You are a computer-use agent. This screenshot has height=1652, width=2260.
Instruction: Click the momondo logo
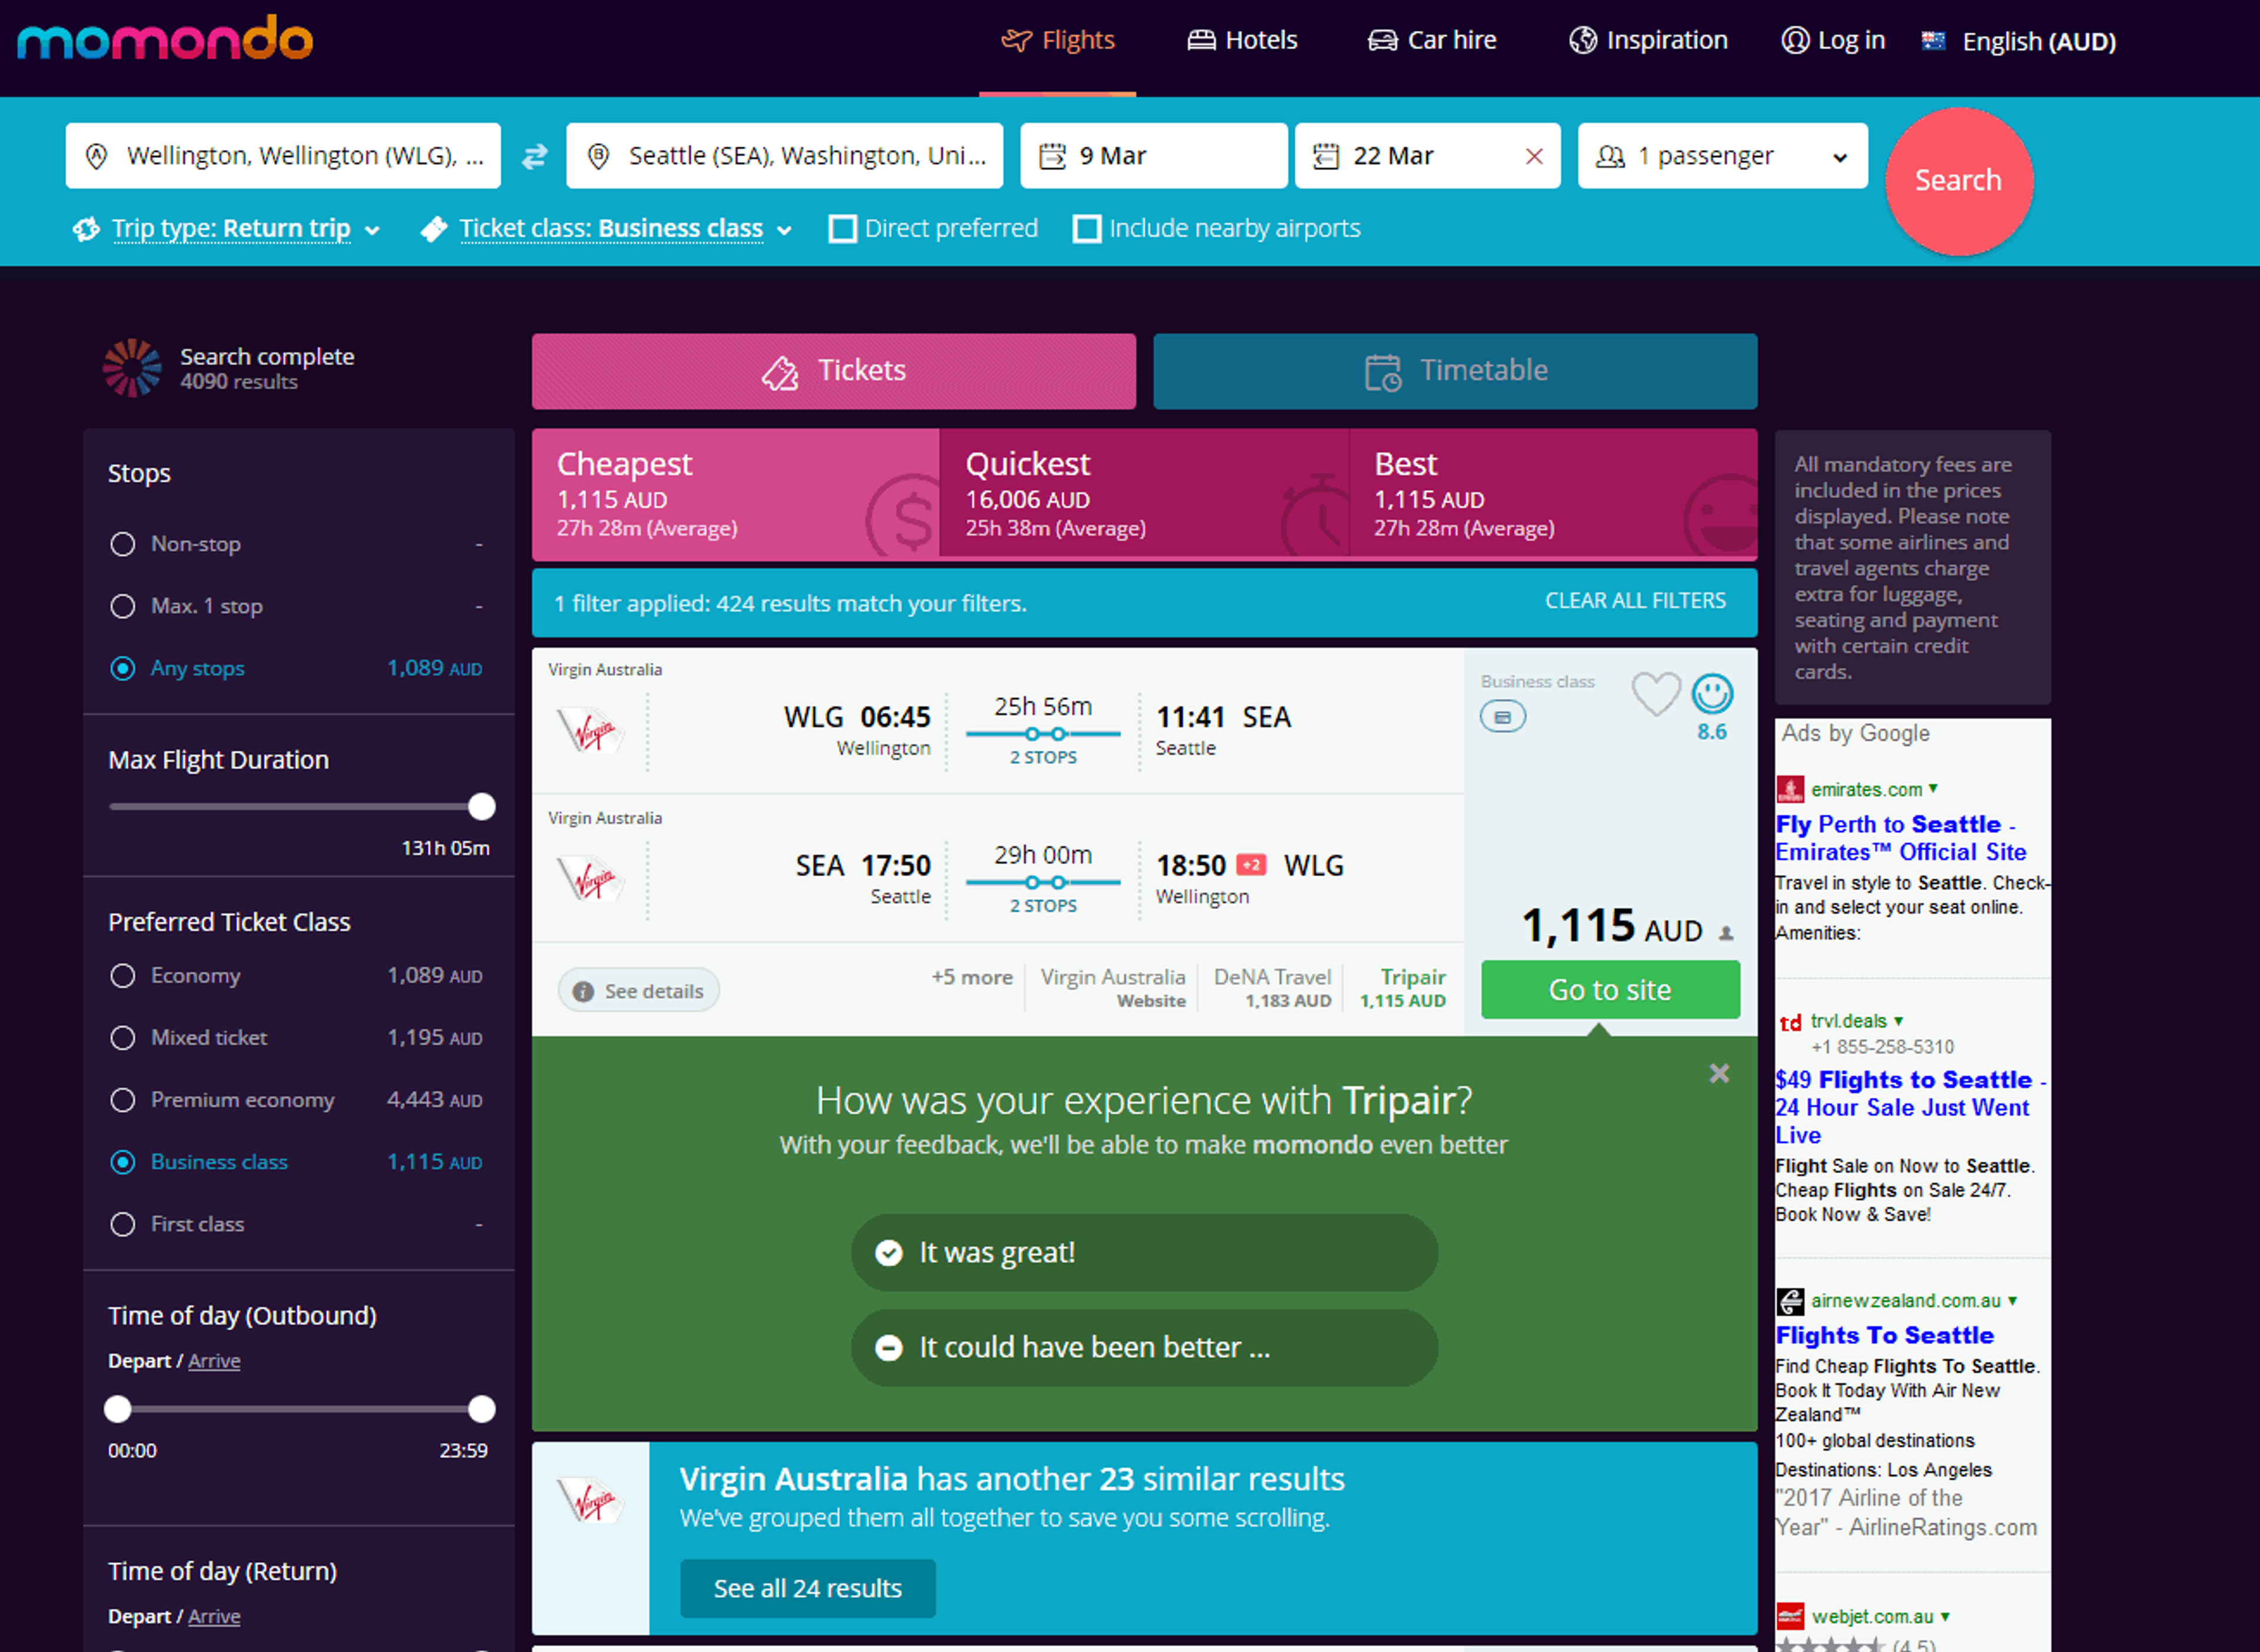click(165, 40)
